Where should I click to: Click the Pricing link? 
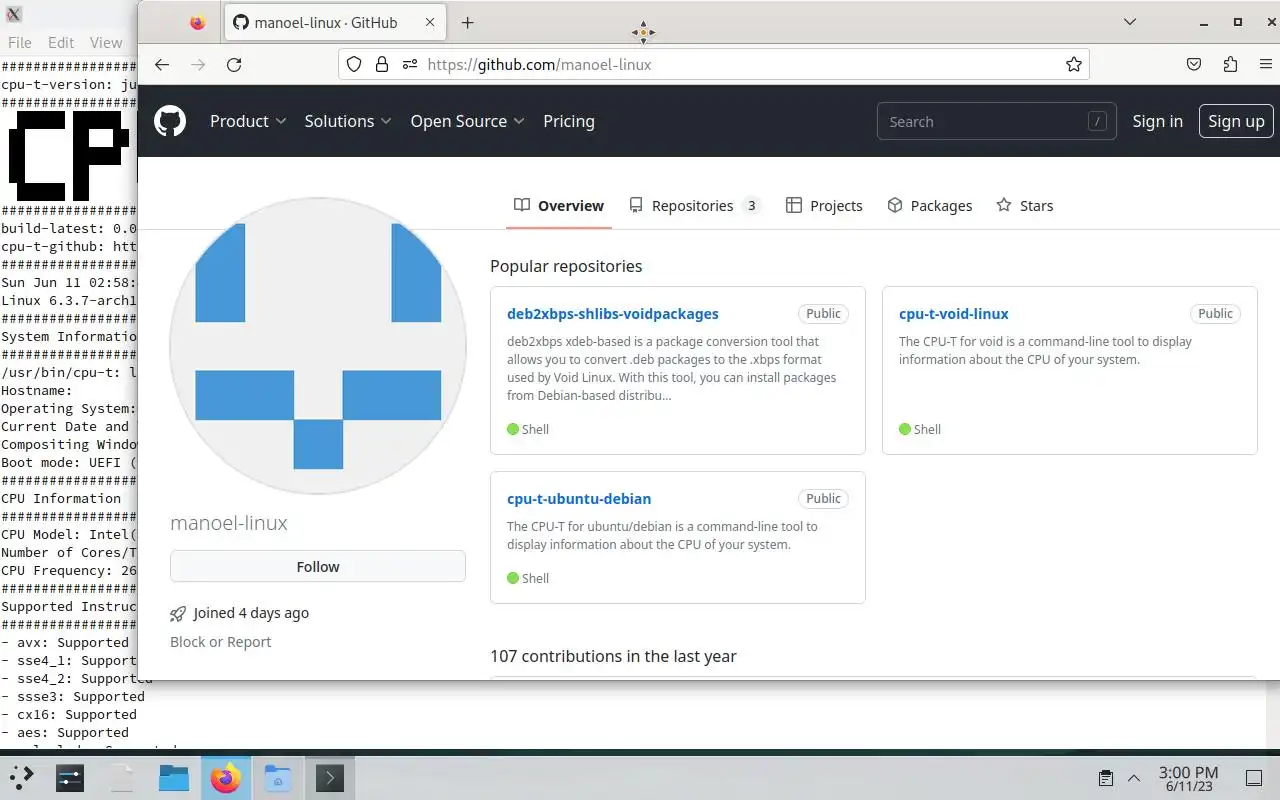pyautogui.click(x=569, y=121)
